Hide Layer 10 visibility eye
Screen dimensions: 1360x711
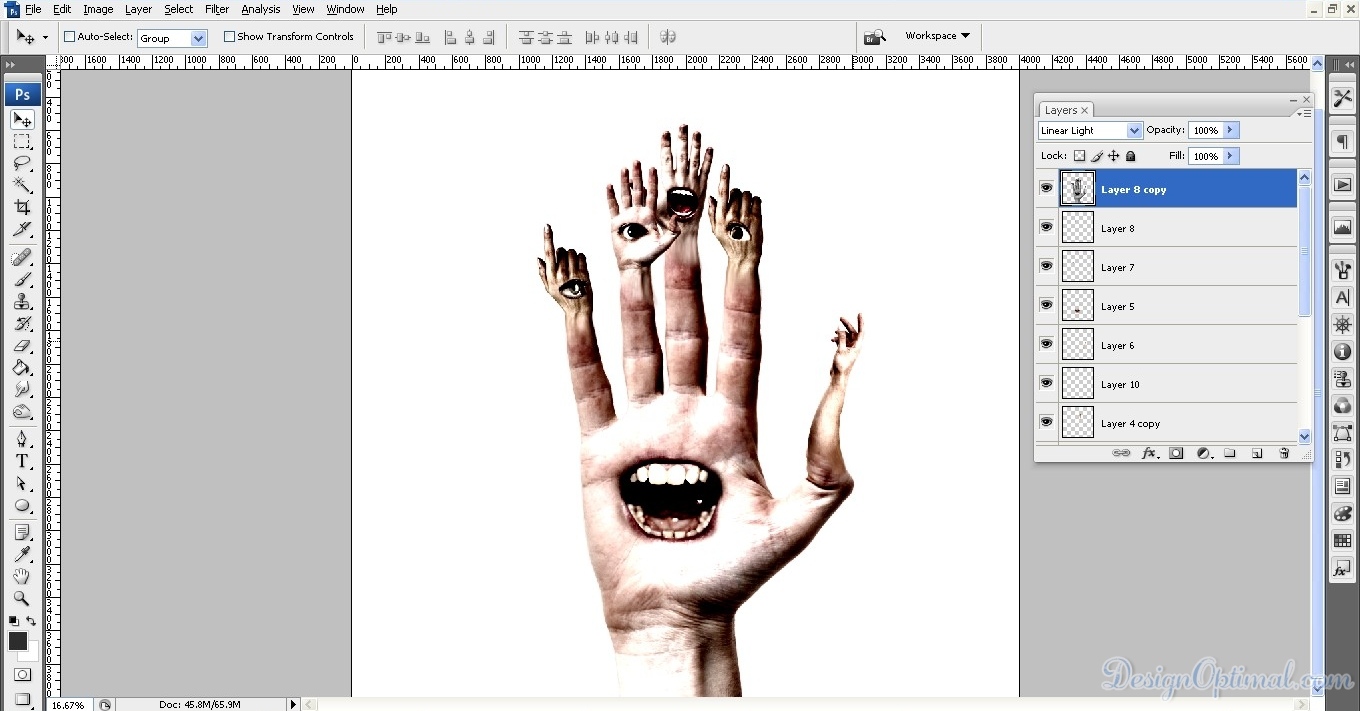pos(1046,383)
